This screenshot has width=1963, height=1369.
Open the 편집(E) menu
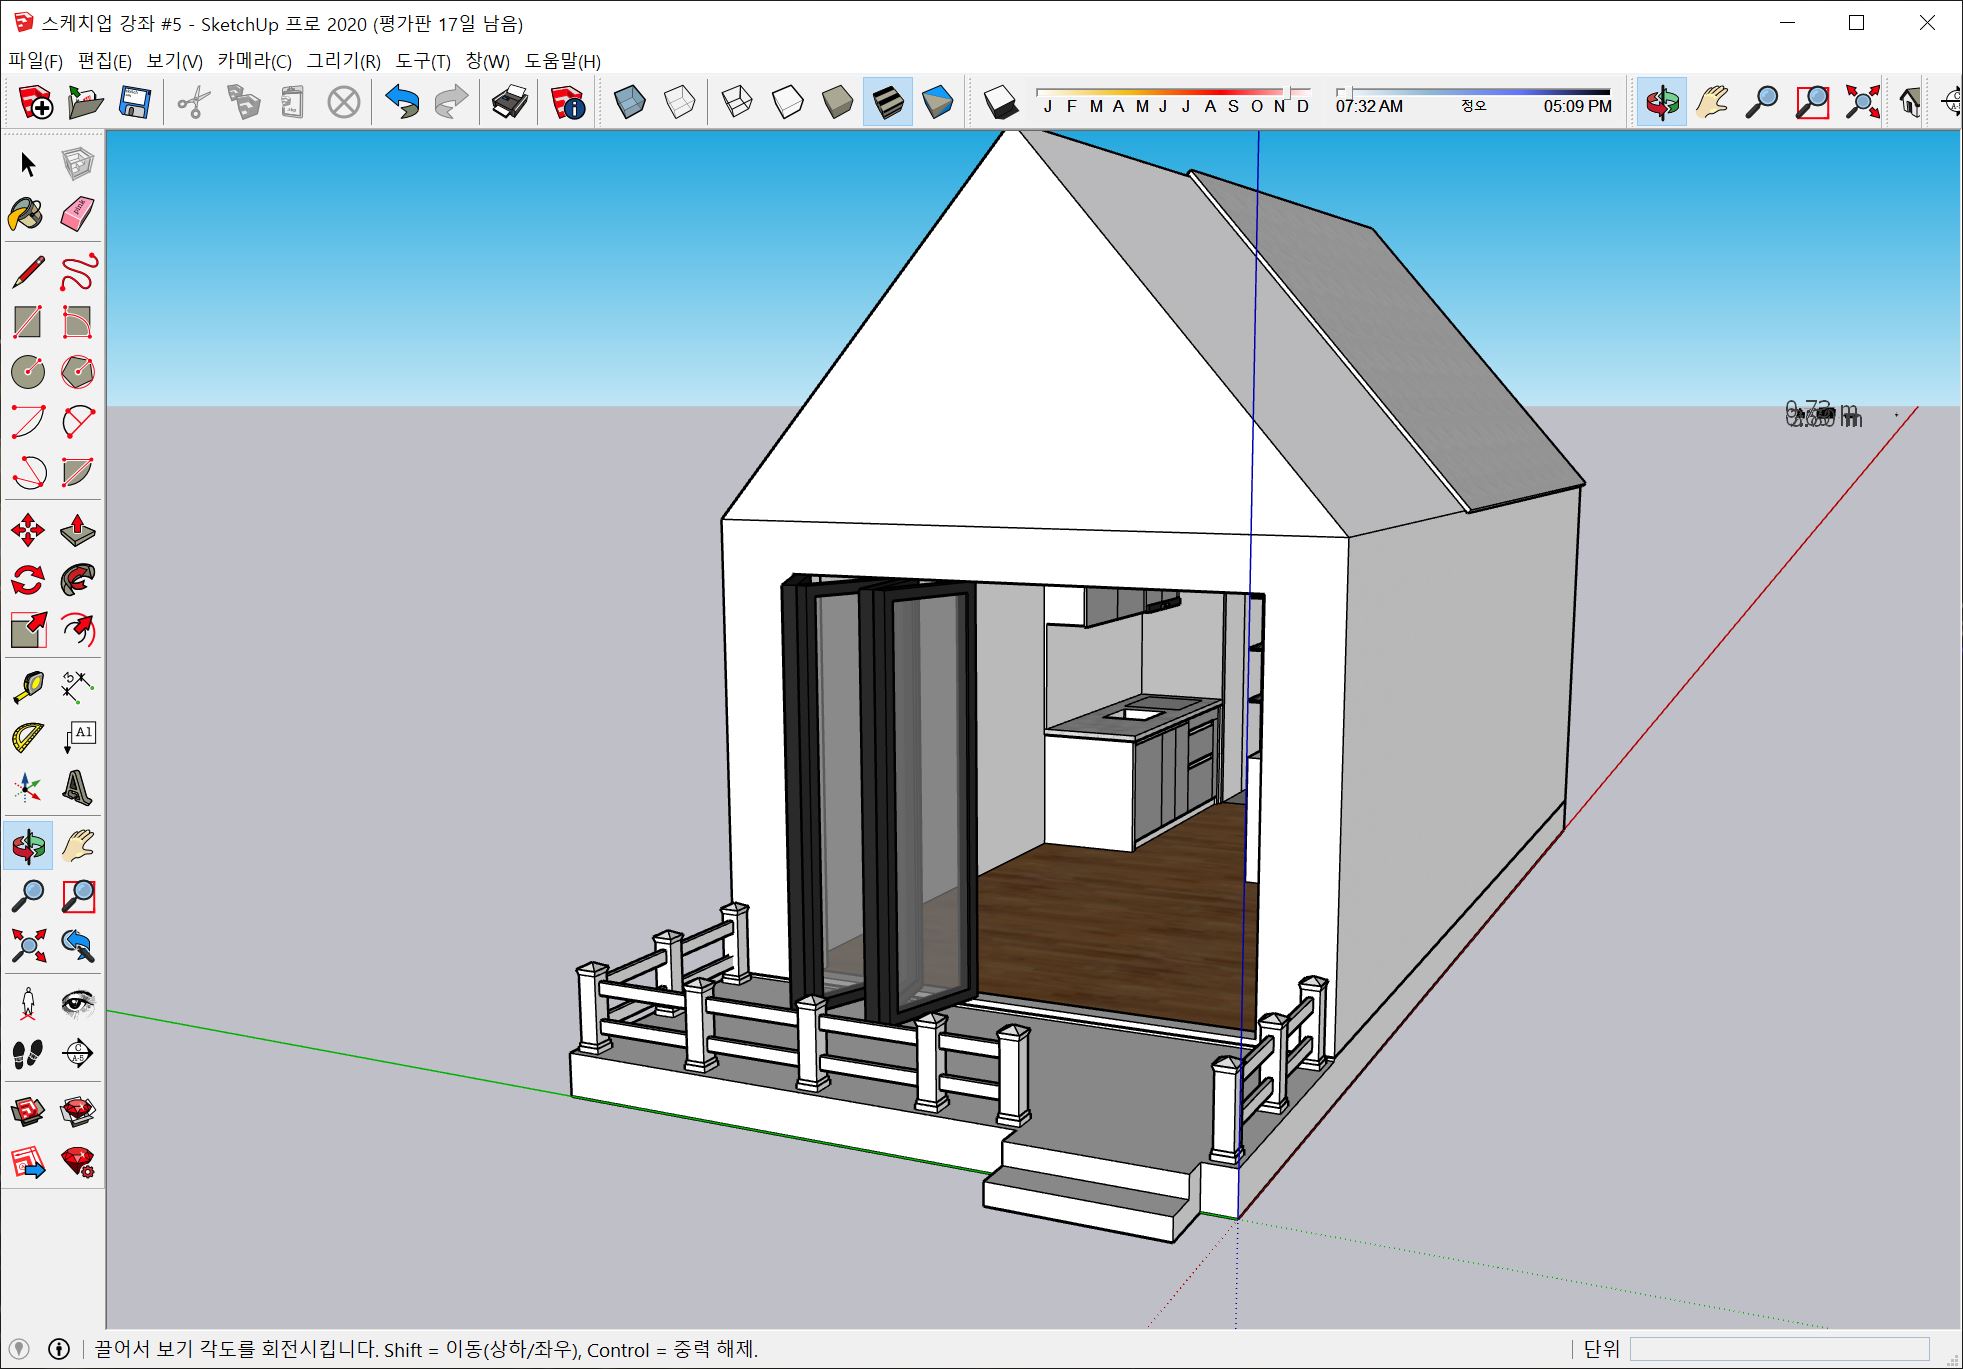click(105, 61)
